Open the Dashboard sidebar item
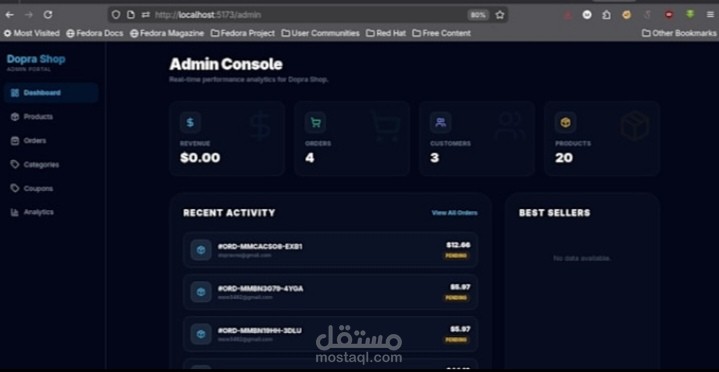Image resolution: width=719 pixels, height=372 pixels. click(x=51, y=93)
